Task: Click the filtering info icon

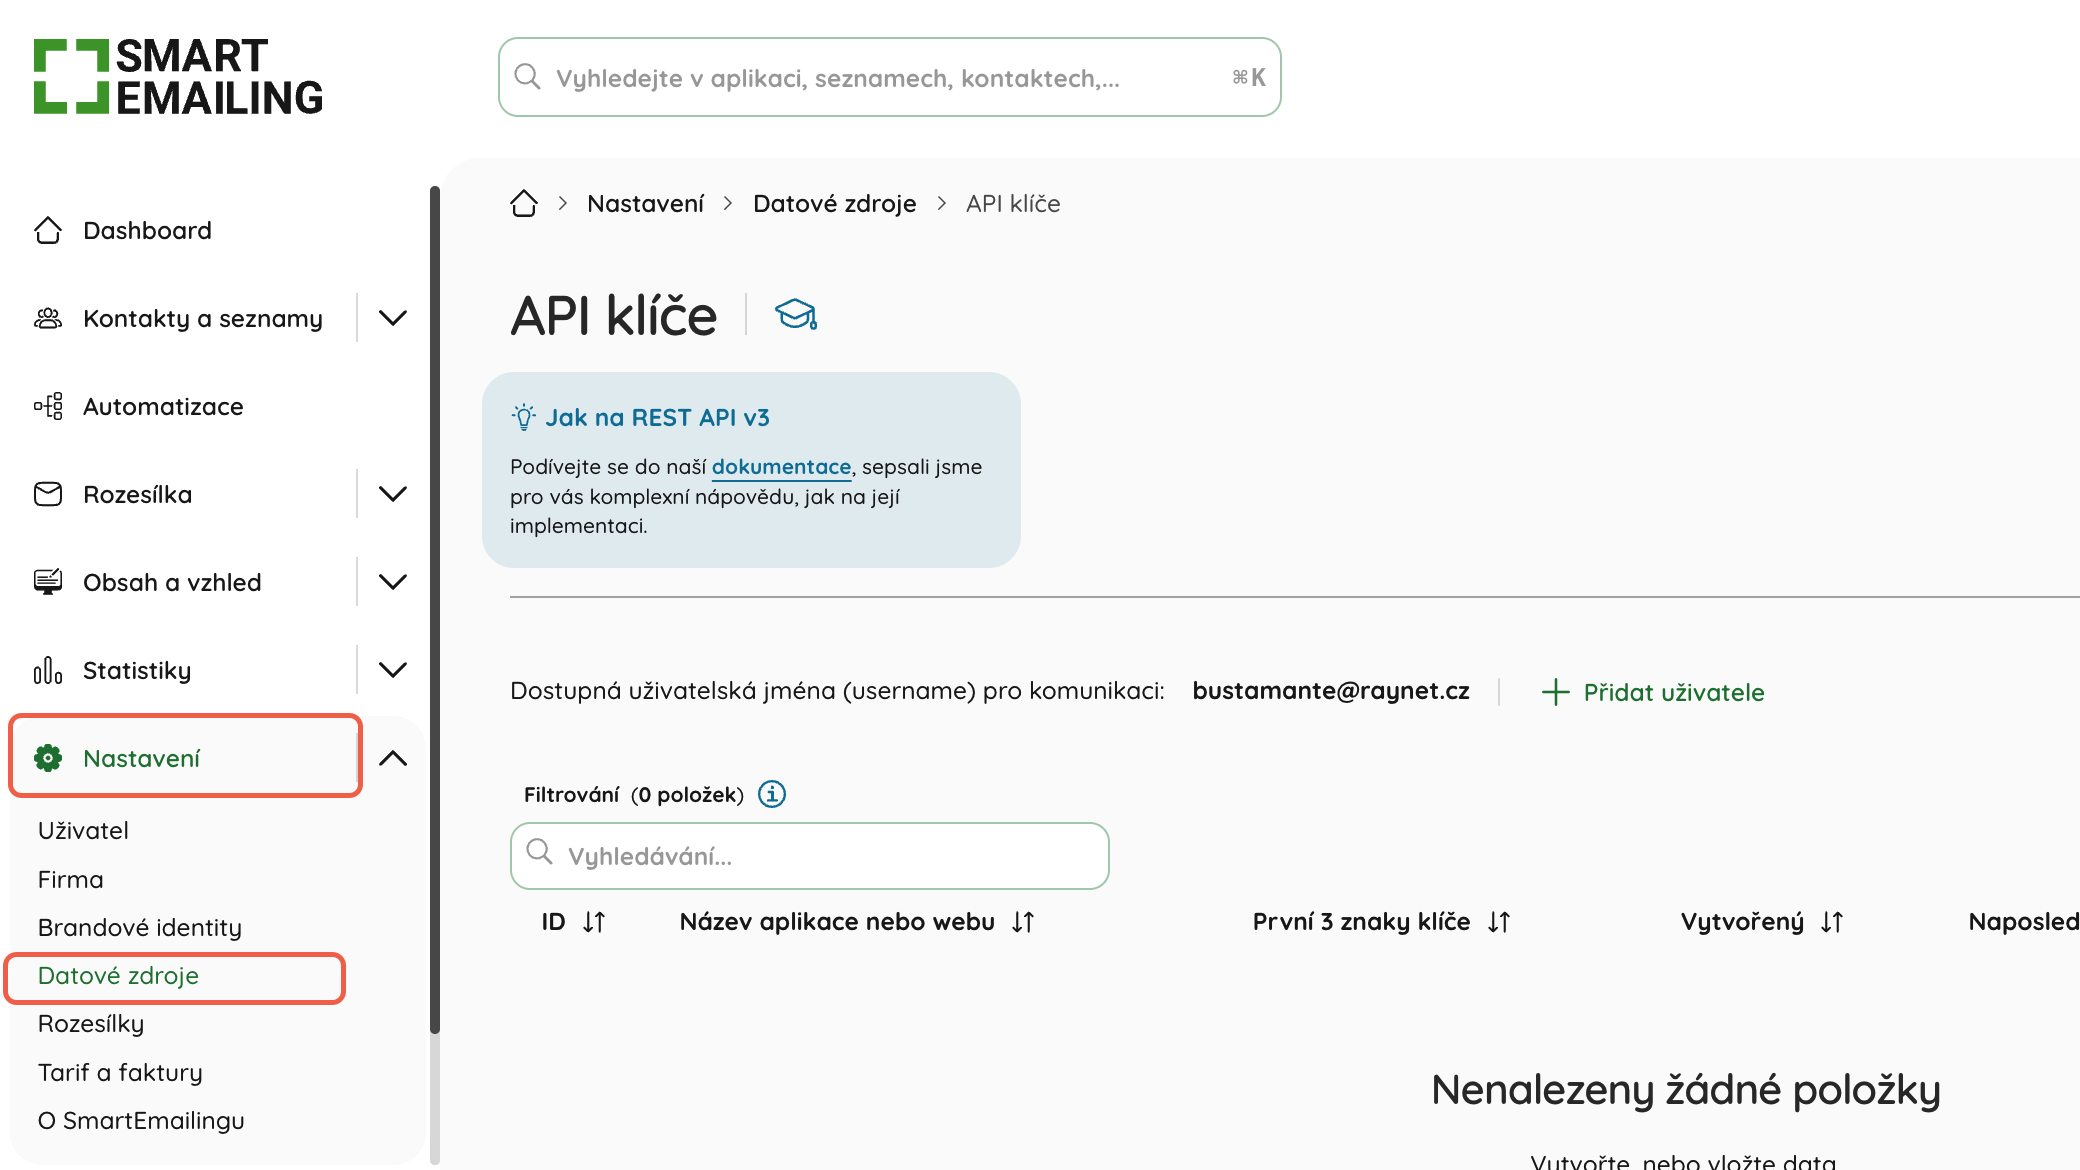Action: point(772,794)
